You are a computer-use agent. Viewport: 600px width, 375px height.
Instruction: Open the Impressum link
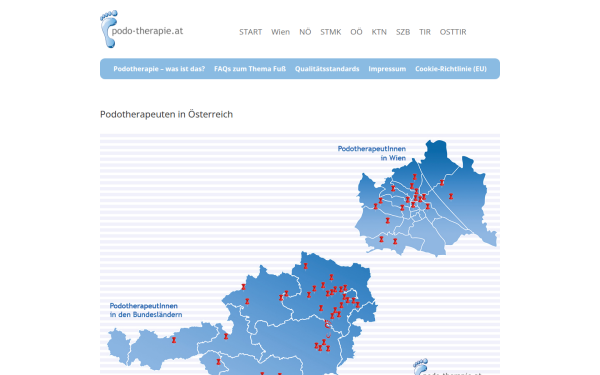pyautogui.click(x=387, y=69)
